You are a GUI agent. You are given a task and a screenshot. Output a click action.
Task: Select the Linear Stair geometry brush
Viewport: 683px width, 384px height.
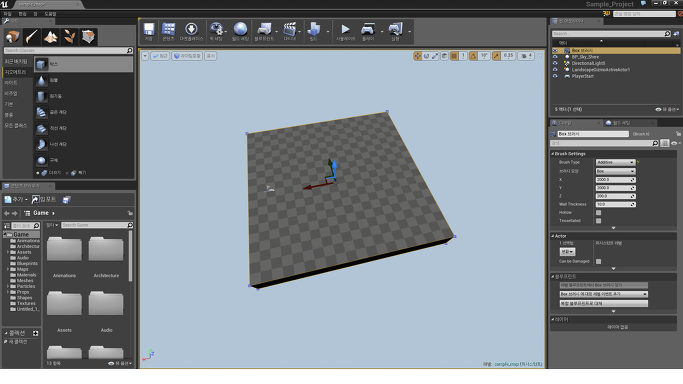84,128
